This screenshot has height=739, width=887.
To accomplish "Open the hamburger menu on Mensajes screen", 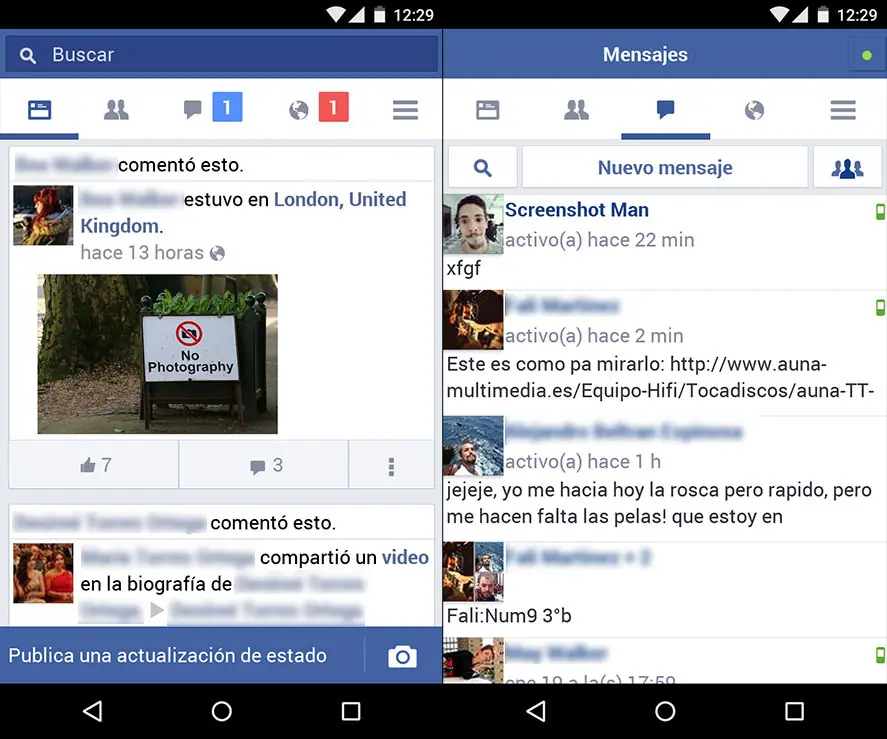I will [x=843, y=110].
